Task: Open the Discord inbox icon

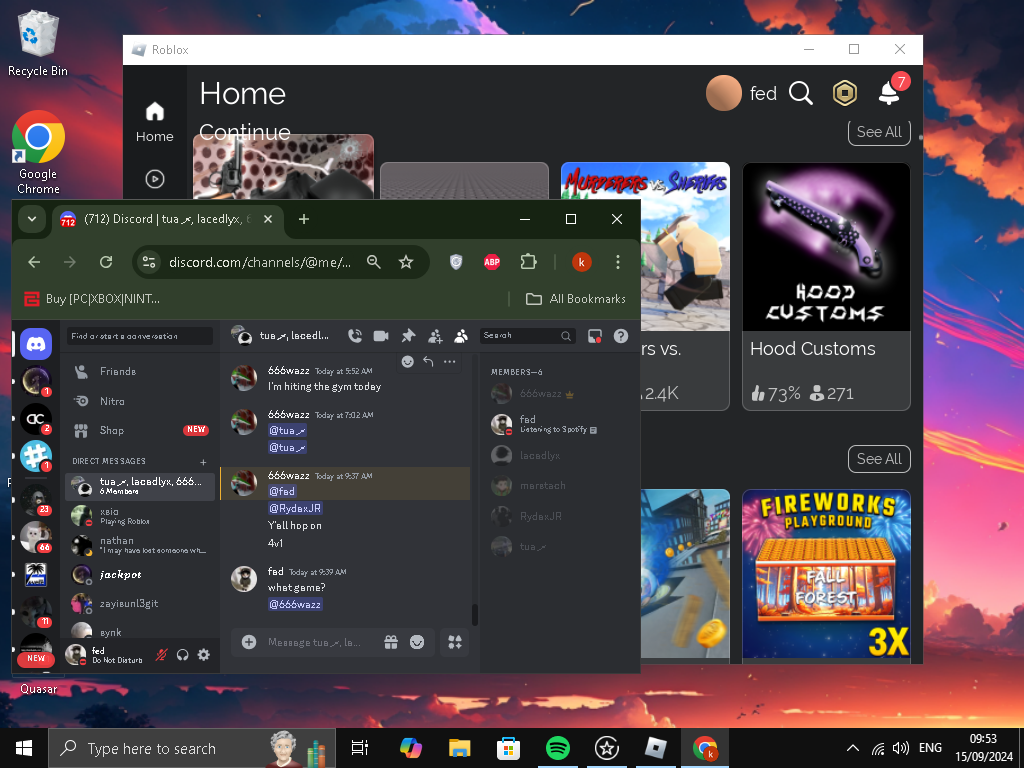Action: coord(595,336)
